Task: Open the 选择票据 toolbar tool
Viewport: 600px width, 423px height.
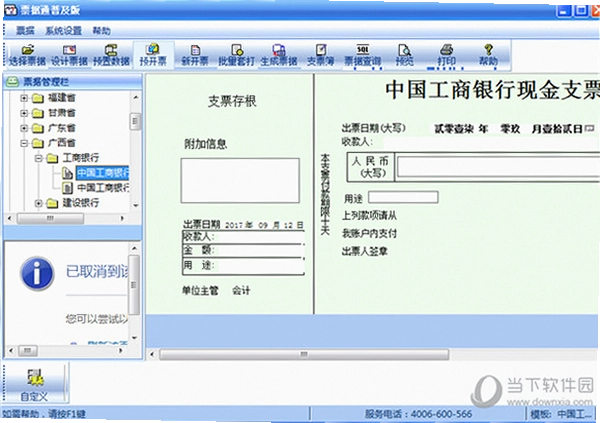Action: pos(27,56)
